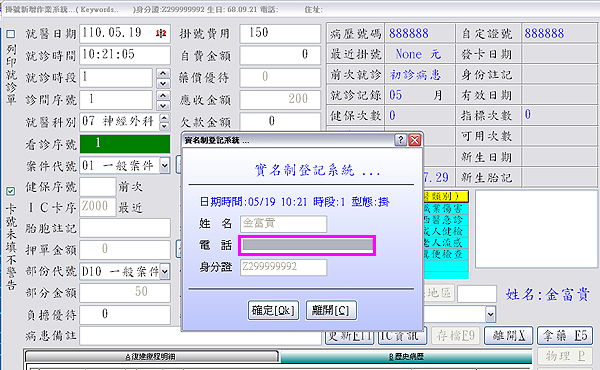
Task: Click the 拿藥 F5 button
Action: point(565,336)
